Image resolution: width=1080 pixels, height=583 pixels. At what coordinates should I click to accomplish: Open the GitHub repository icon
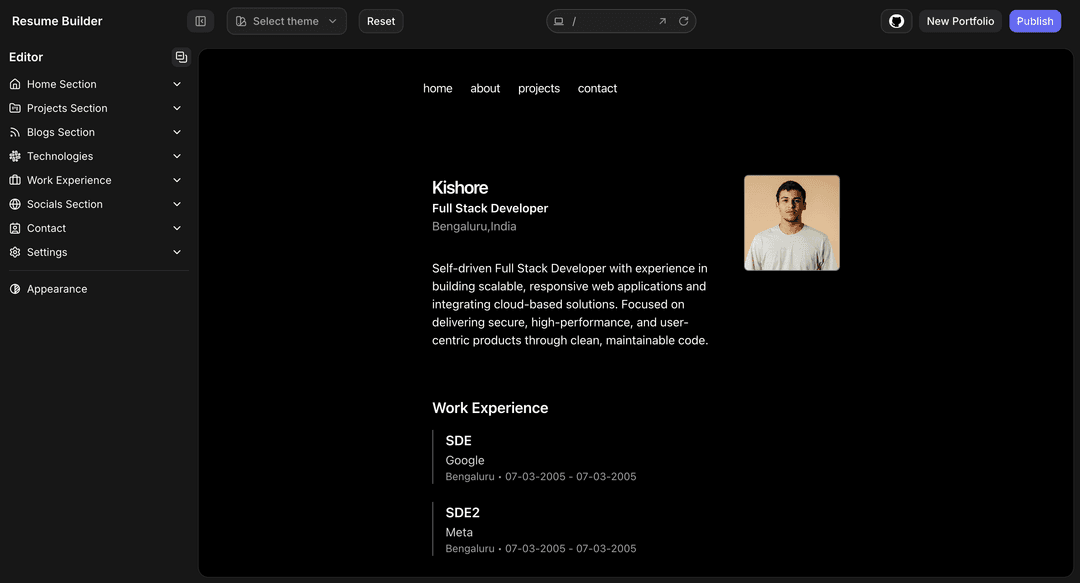896,21
